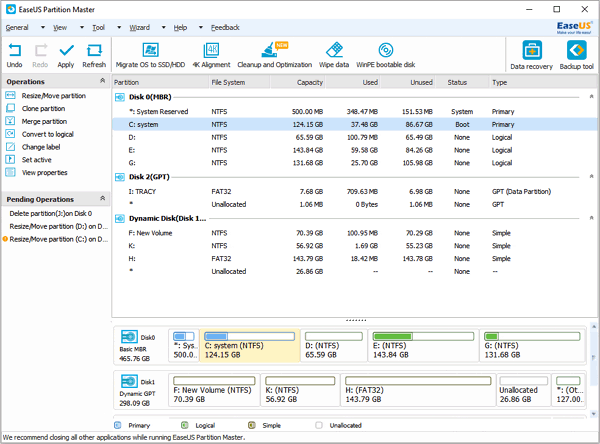Collapse the Dynamic Disk group
This screenshot has width=600, height=444.
point(591,218)
